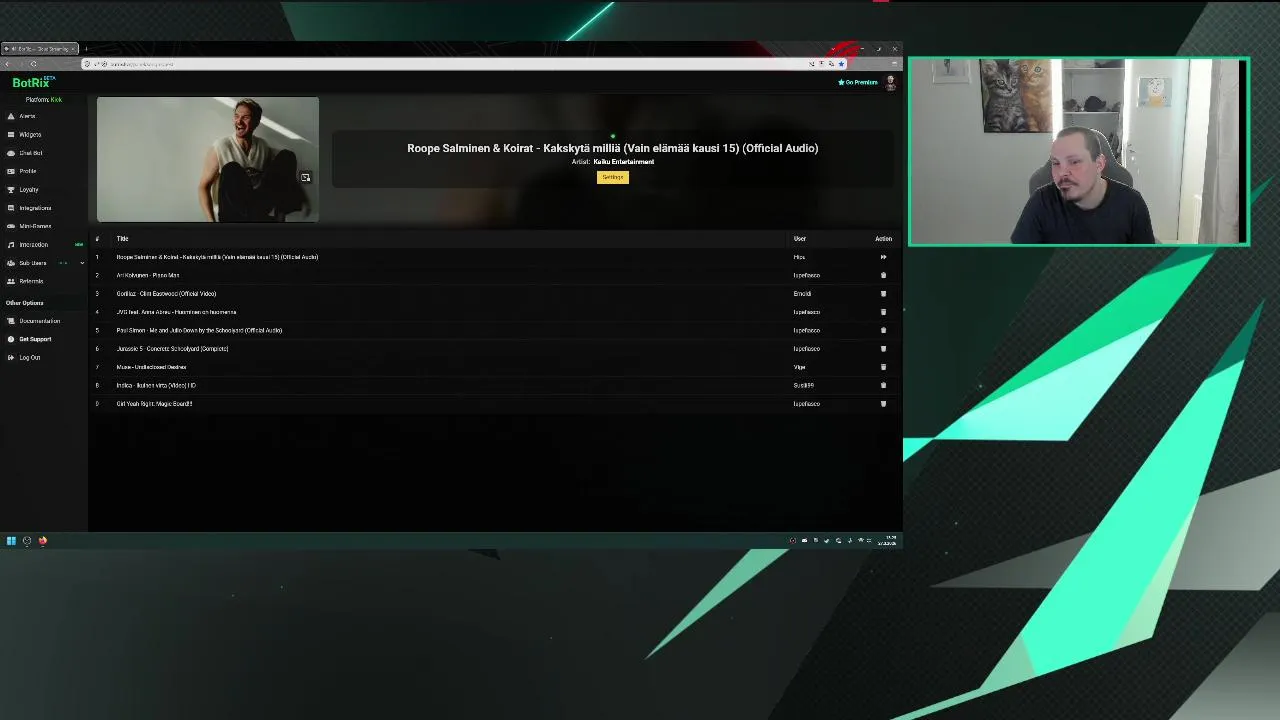Click Kaiku Entertainment artist name
Screen dimensions: 1280x720
click(x=623, y=162)
